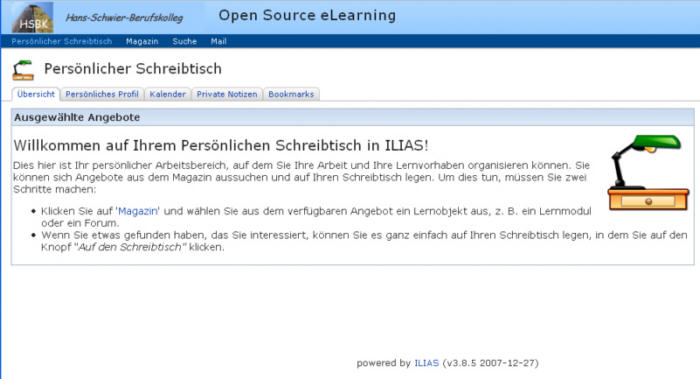700x379 pixels.
Task: Click the Hans-Schwier-Berufskolleg header text
Action: click(124, 18)
